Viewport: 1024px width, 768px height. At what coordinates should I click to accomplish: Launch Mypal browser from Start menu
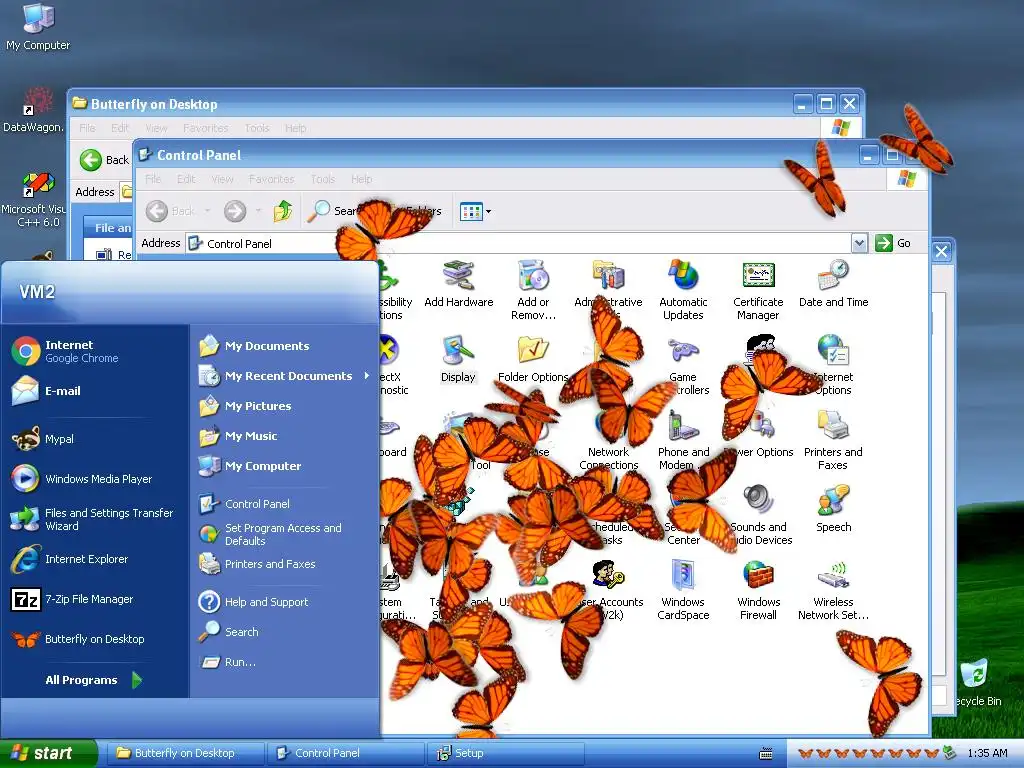coord(96,439)
